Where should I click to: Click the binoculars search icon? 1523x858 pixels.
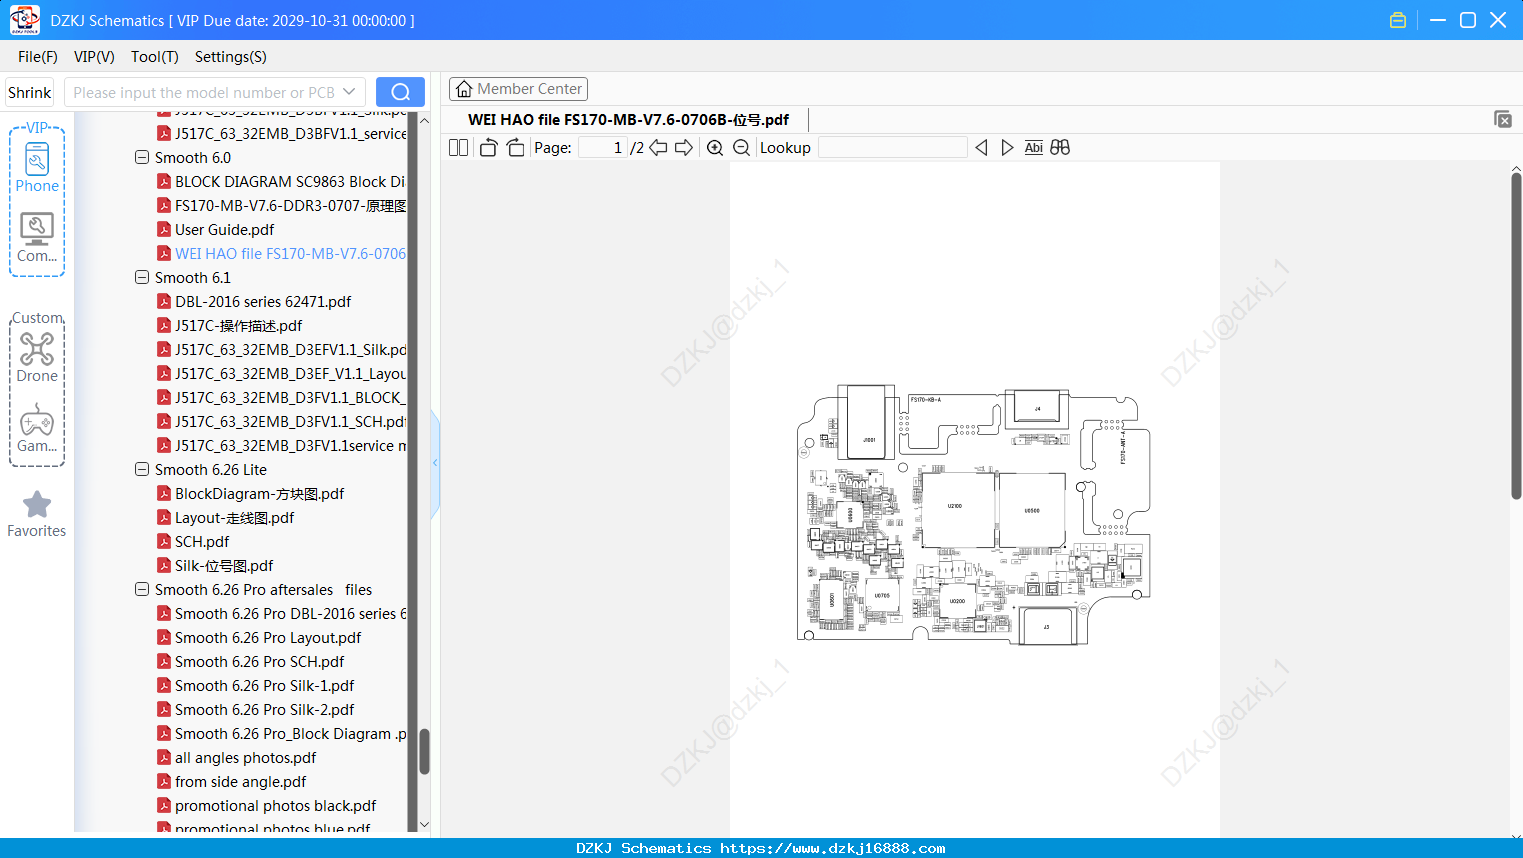1060,148
